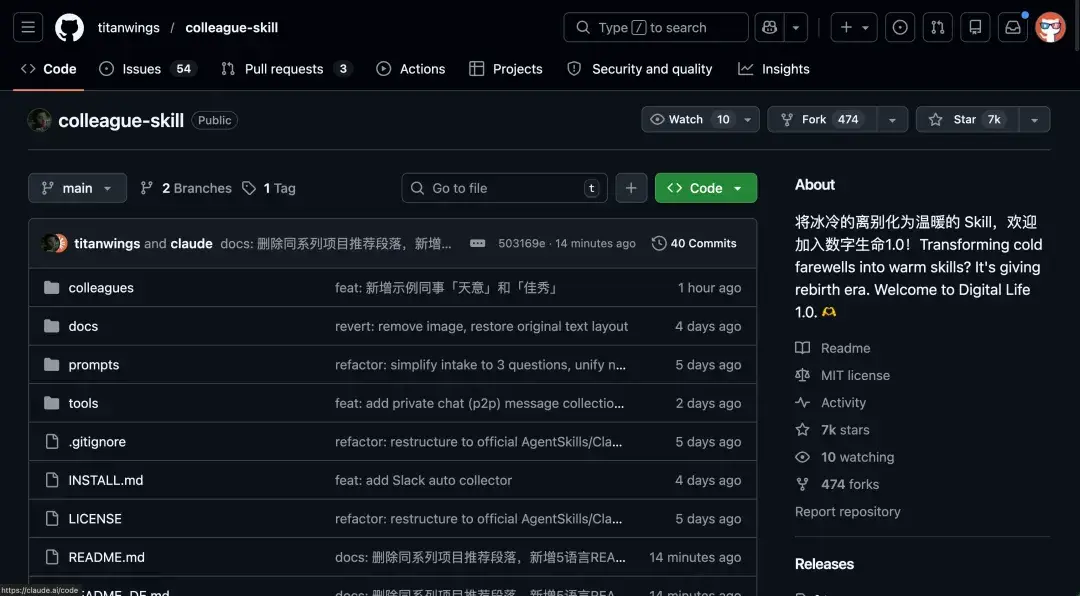
Task: Click the GitHub logo home icon
Action: [69, 28]
